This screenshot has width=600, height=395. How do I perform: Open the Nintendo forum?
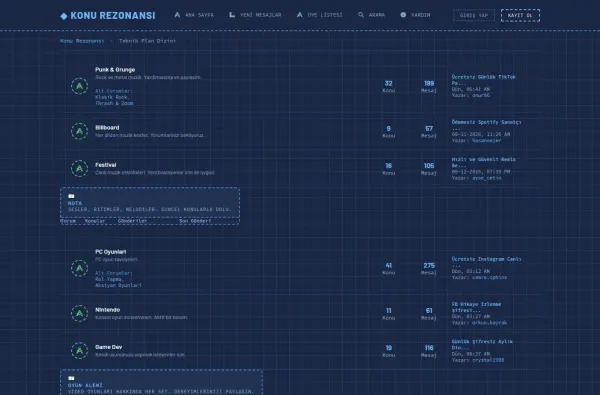pos(108,310)
